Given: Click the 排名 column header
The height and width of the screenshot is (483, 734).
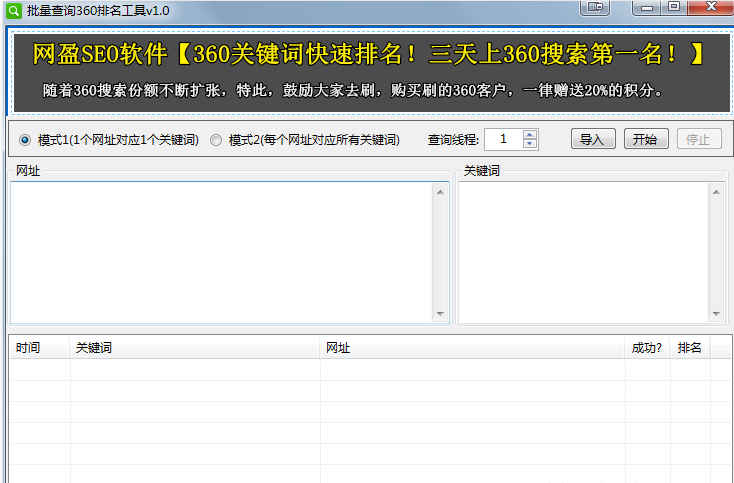Looking at the screenshot, I should [690, 348].
